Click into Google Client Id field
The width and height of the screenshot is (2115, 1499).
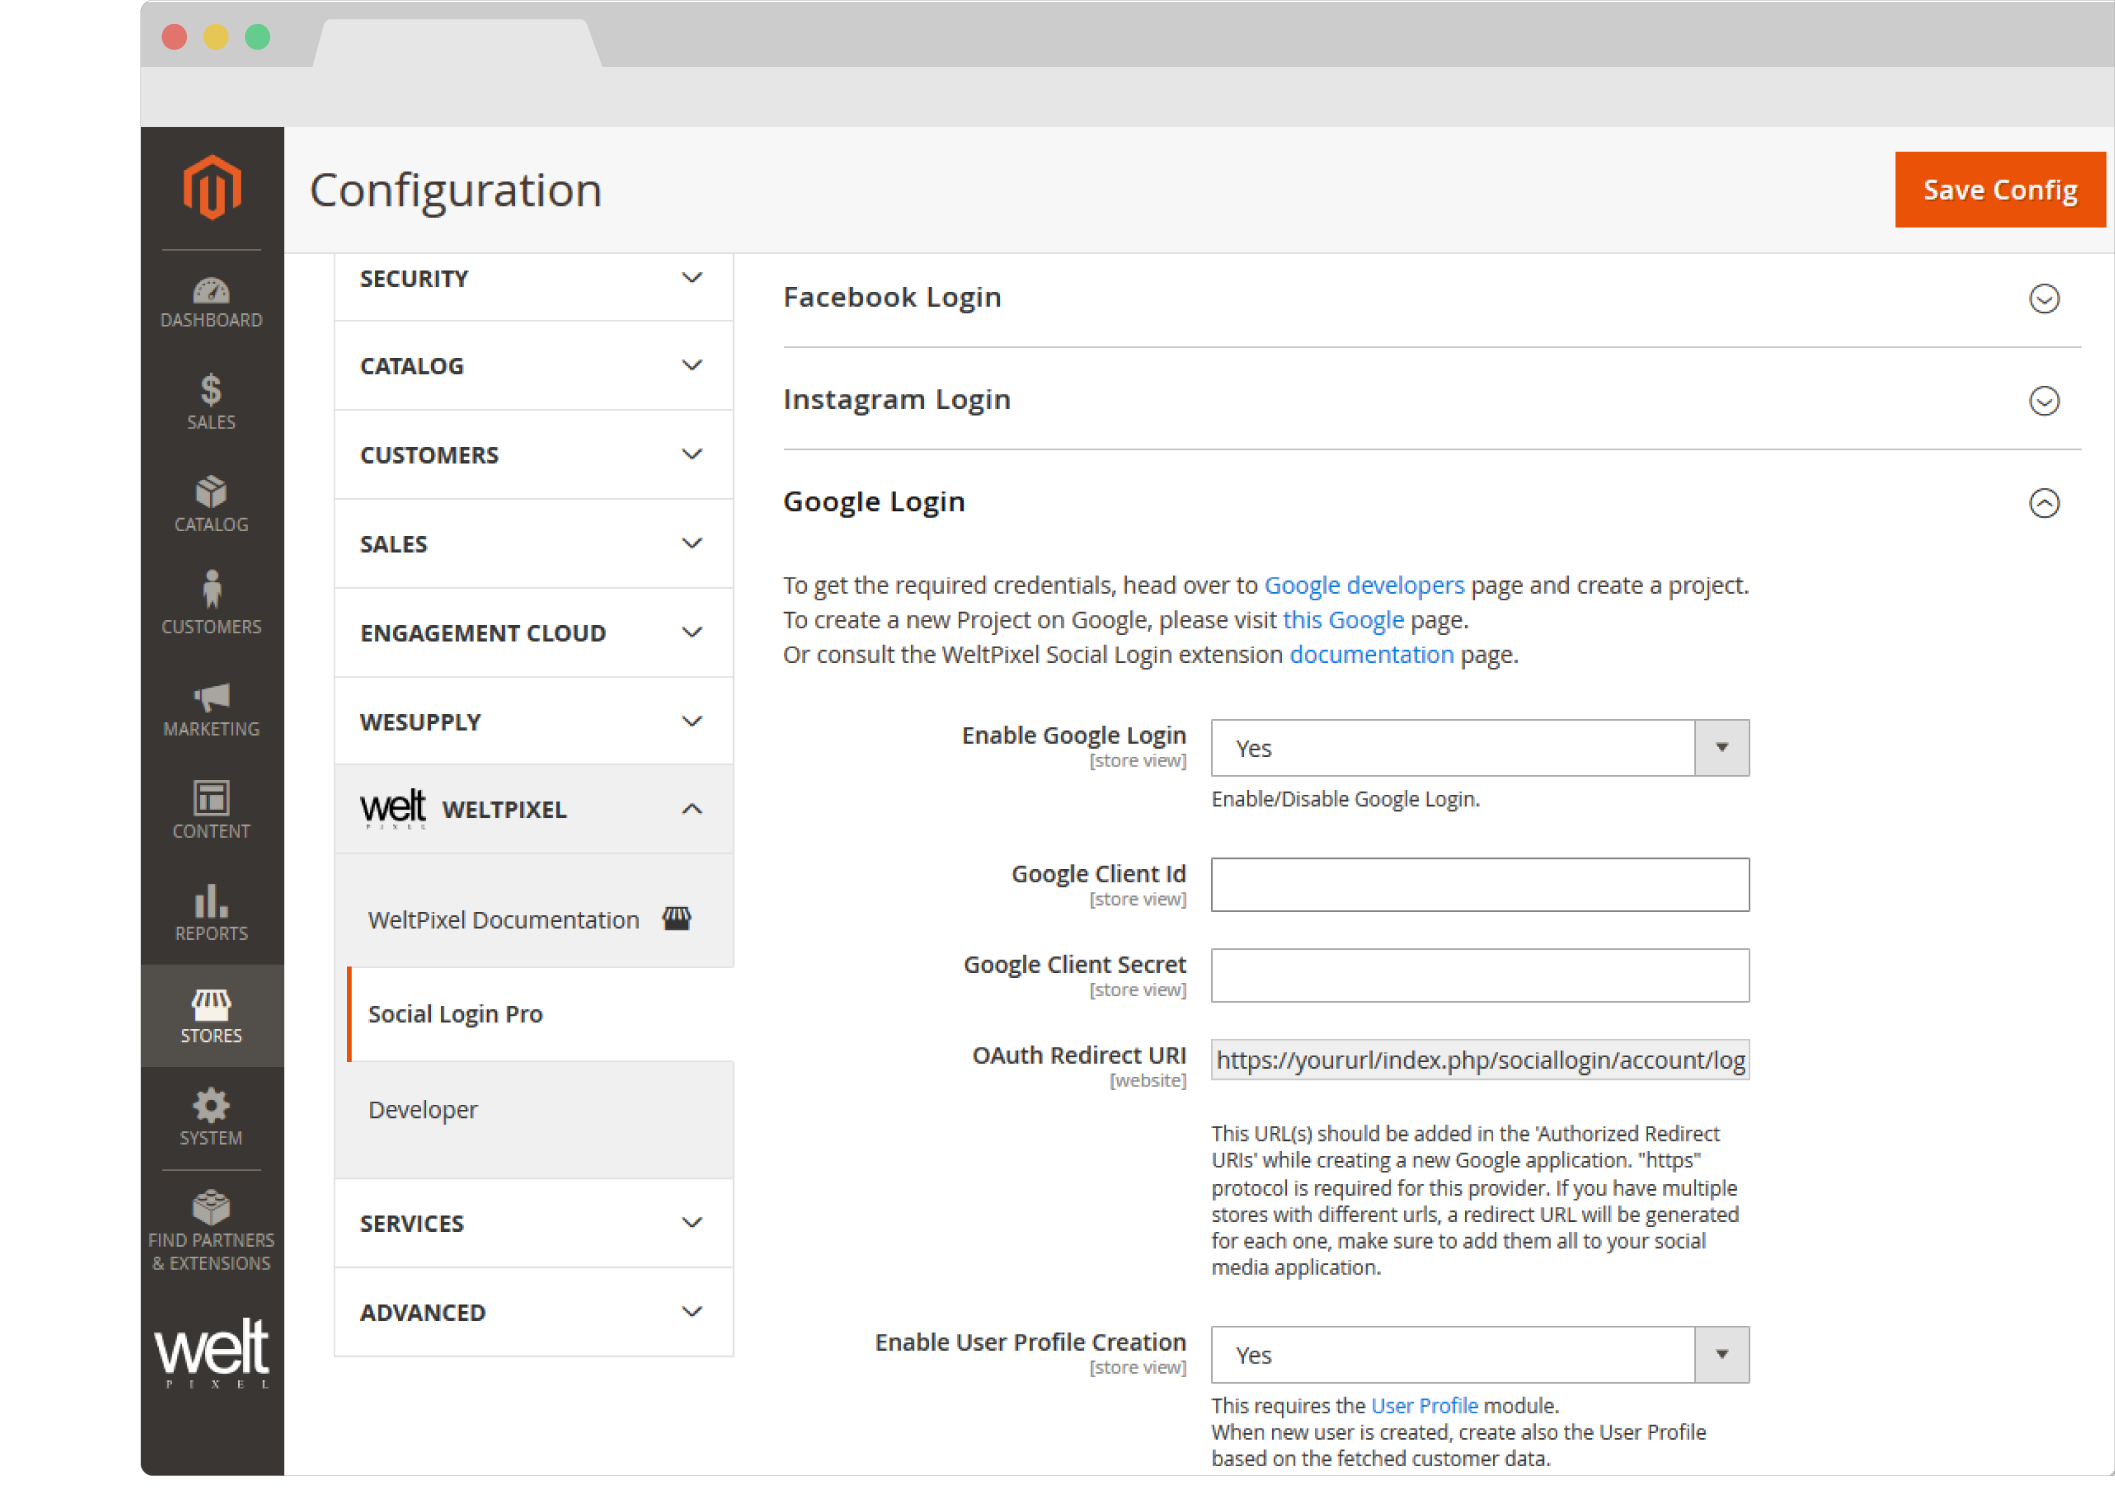(x=1479, y=885)
